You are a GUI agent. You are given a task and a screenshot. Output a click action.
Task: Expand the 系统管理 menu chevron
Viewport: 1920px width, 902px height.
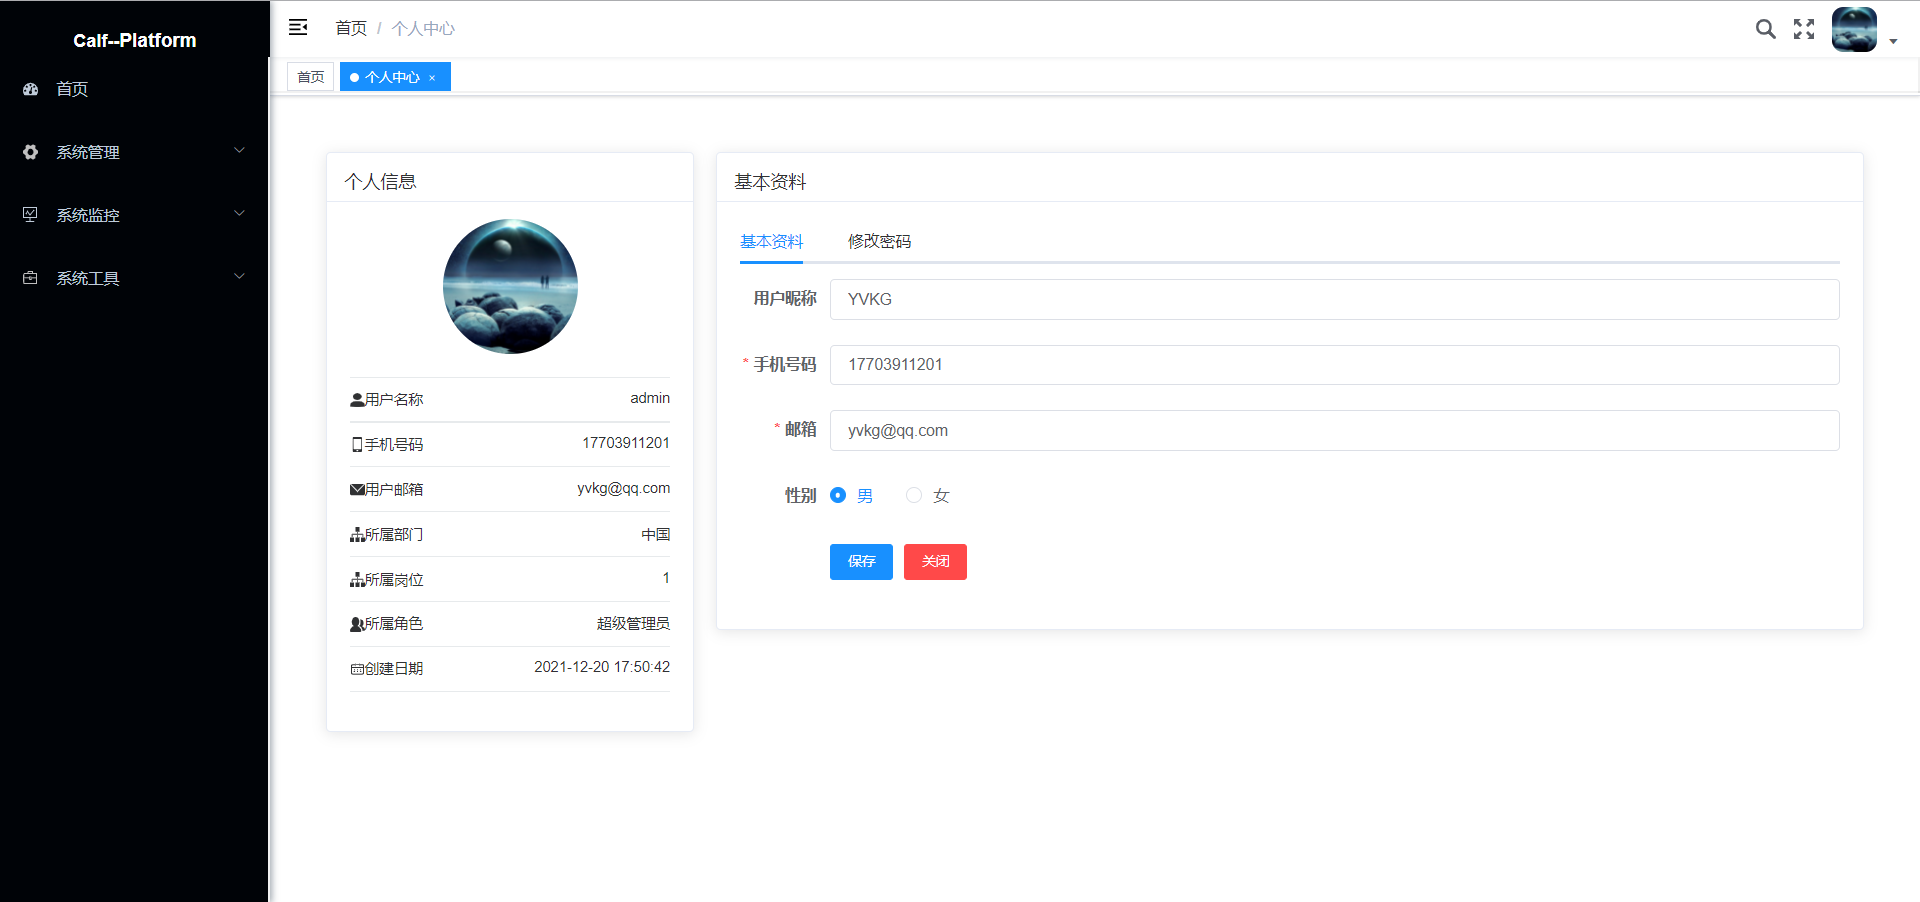239,150
